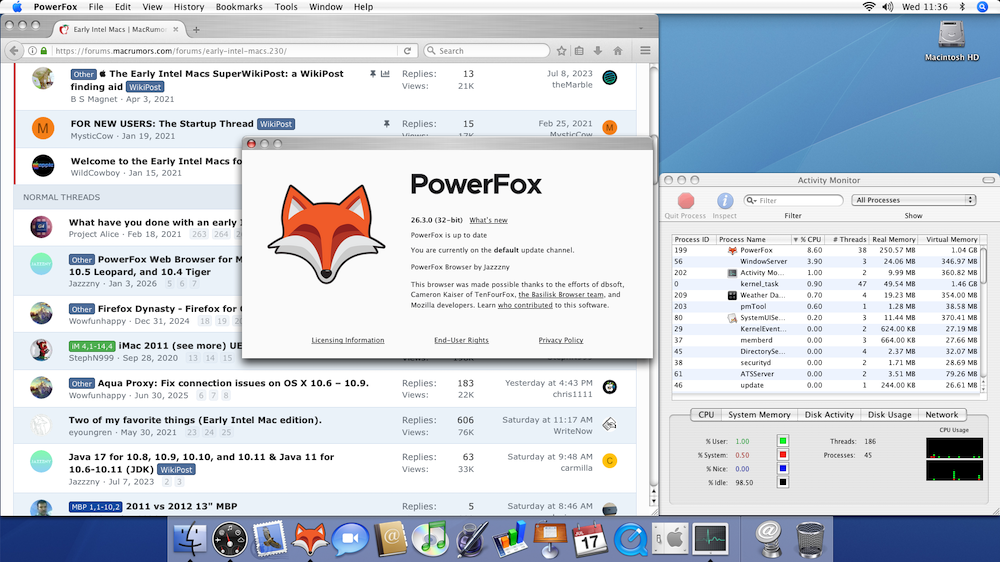This screenshot has width=1000, height=562.
Task: Open the Wi-Fi status menu
Action: click(x=869, y=7)
